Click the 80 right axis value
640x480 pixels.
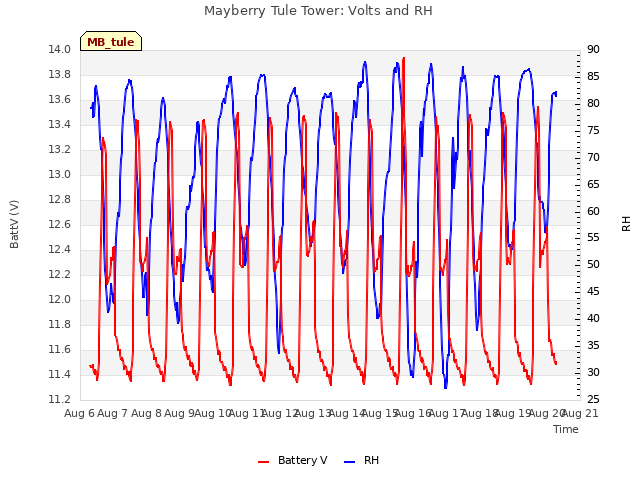pos(593,103)
